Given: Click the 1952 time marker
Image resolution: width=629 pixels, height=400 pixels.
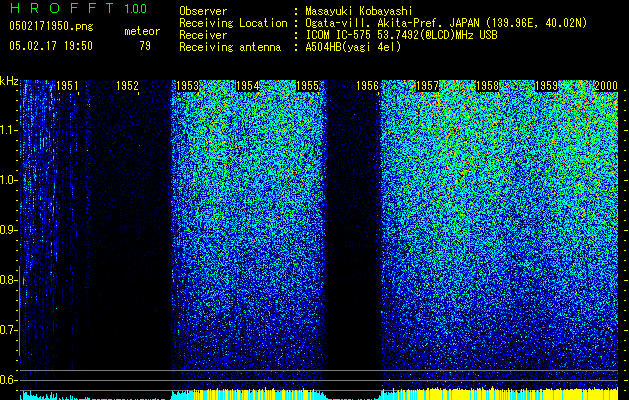Looking at the screenshot, I should click(127, 86).
